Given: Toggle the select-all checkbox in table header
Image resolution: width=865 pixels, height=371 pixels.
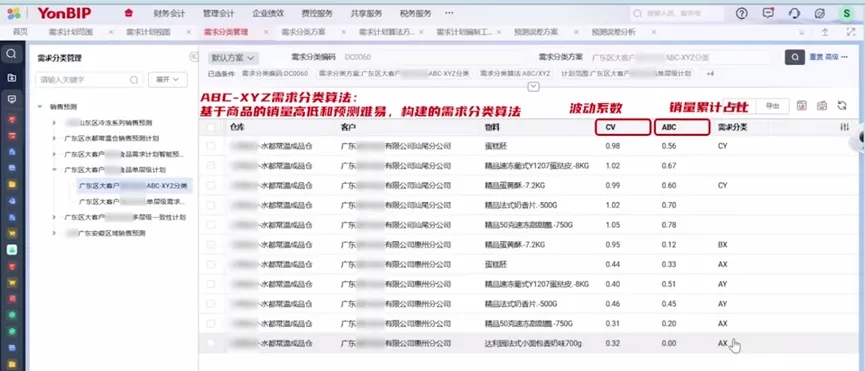Looking at the screenshot, I should tap(211, 128).
